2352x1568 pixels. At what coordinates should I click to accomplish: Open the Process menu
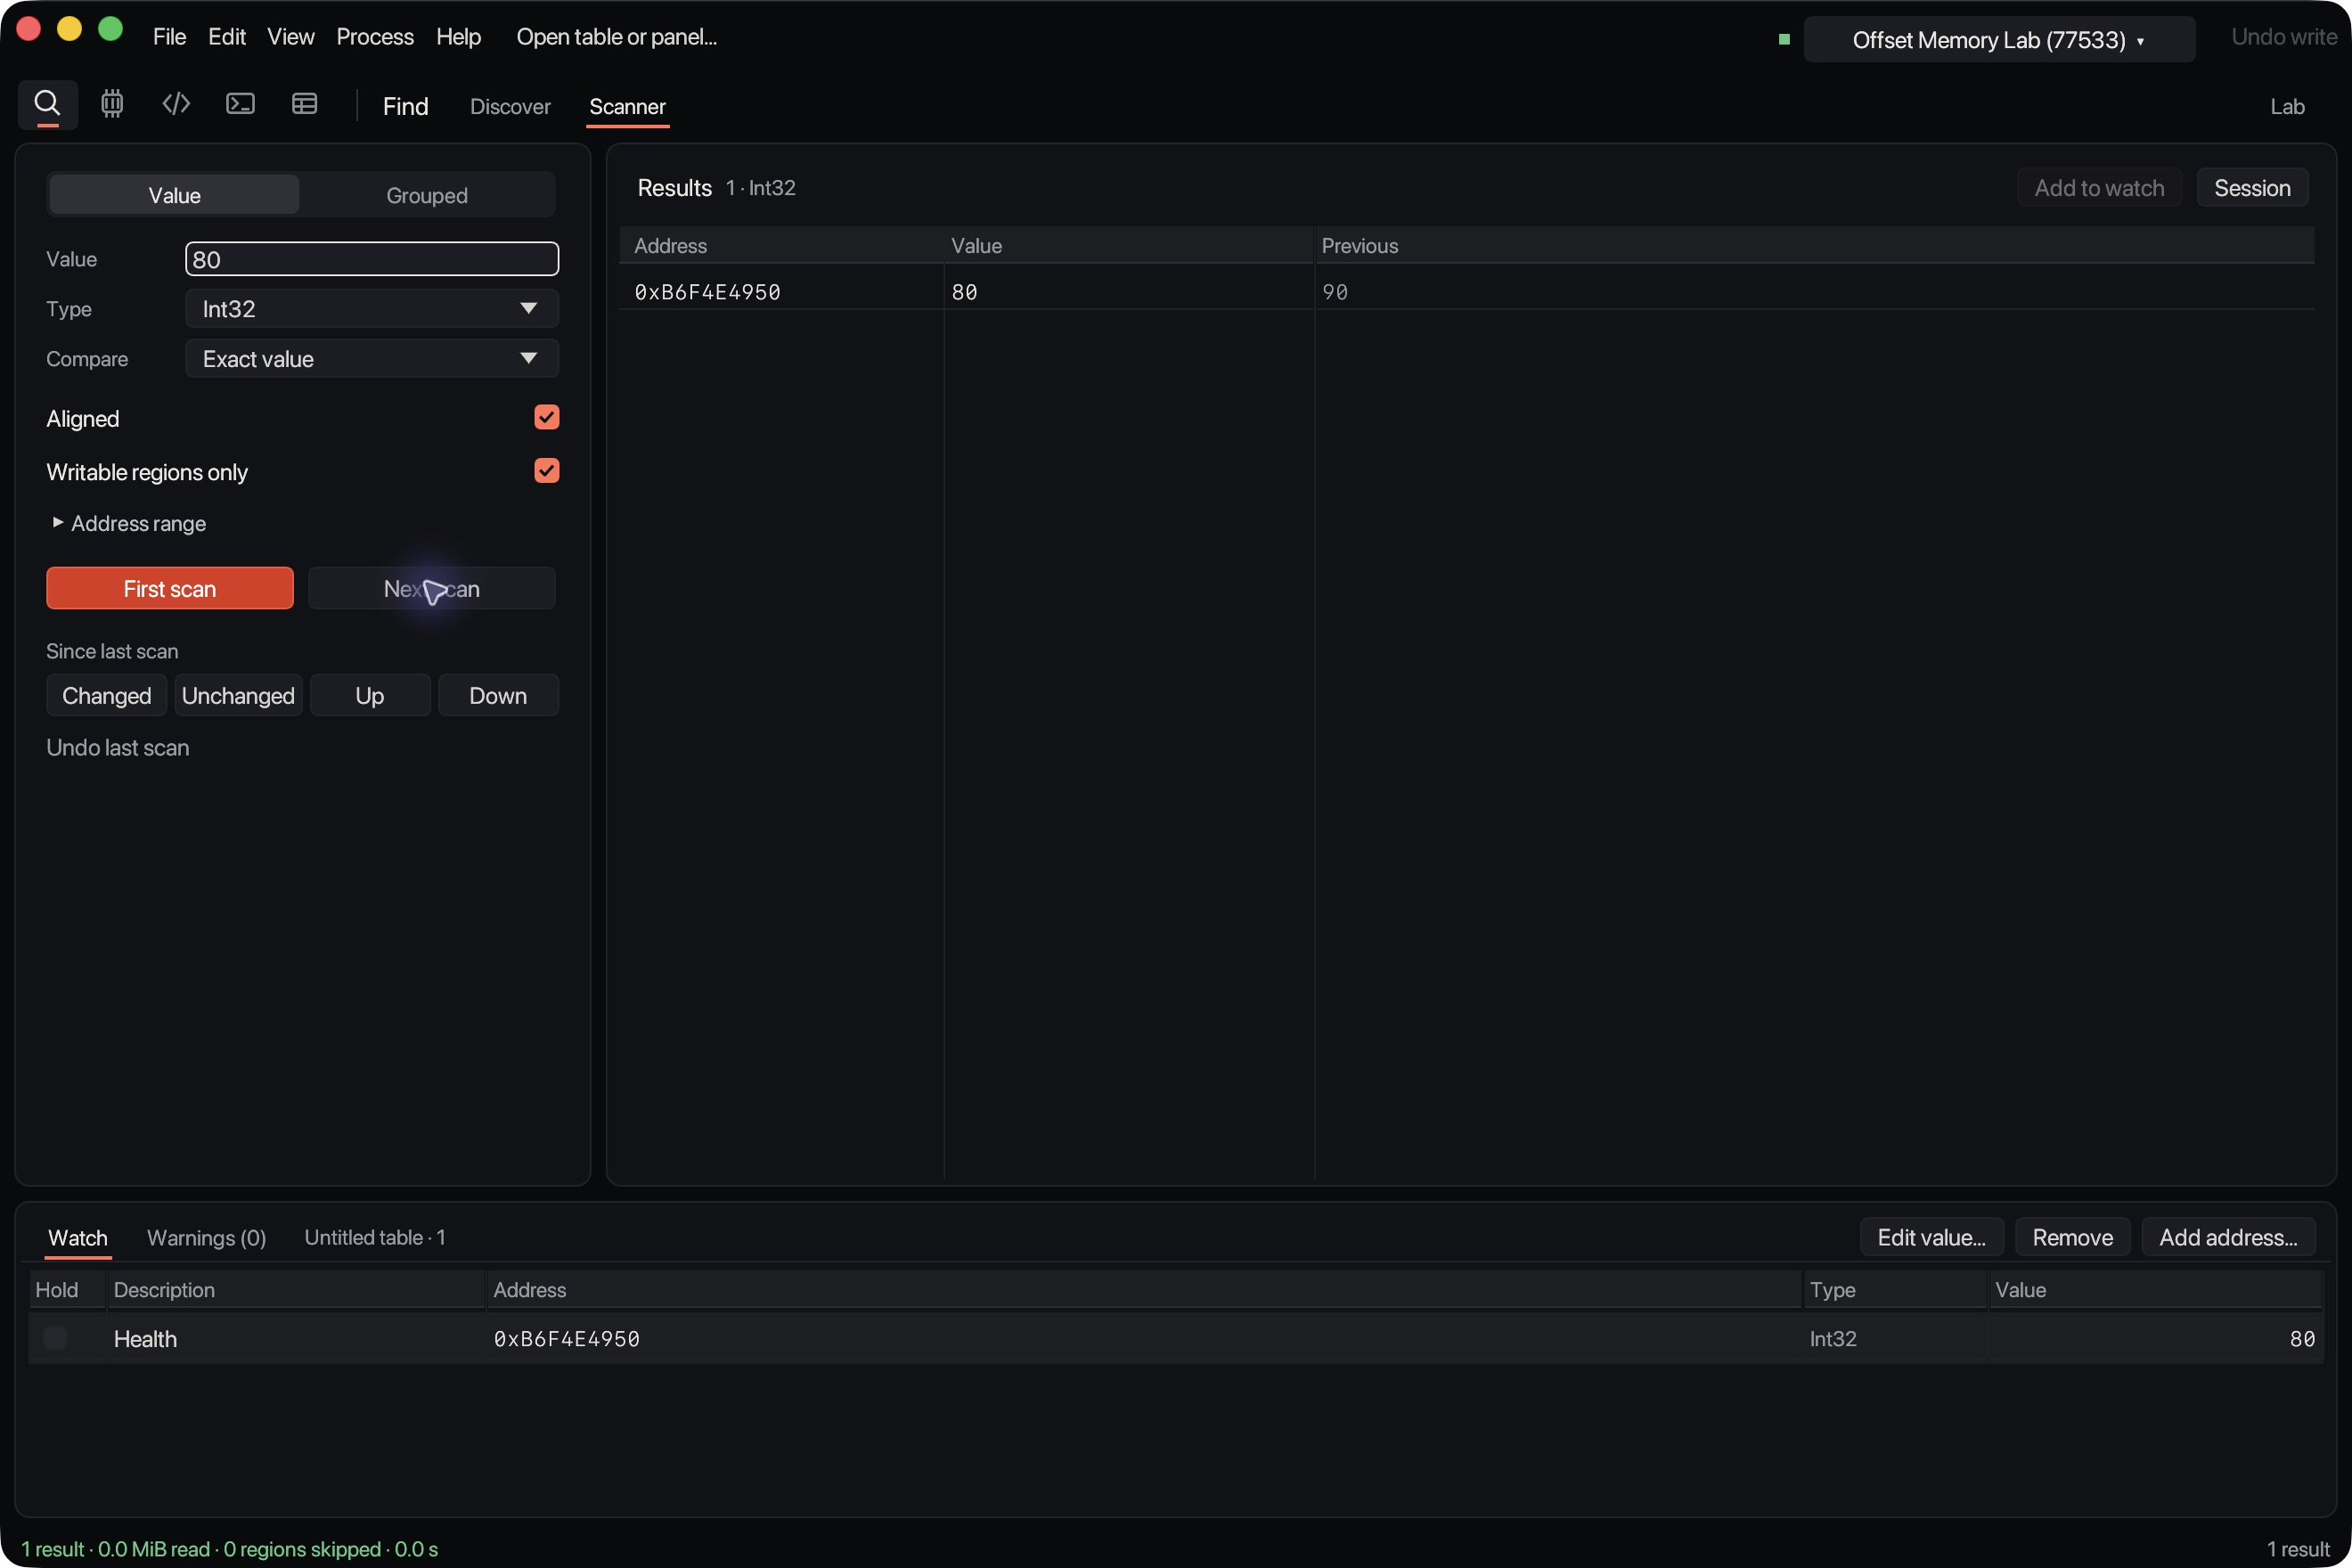(x=375, y=37)
